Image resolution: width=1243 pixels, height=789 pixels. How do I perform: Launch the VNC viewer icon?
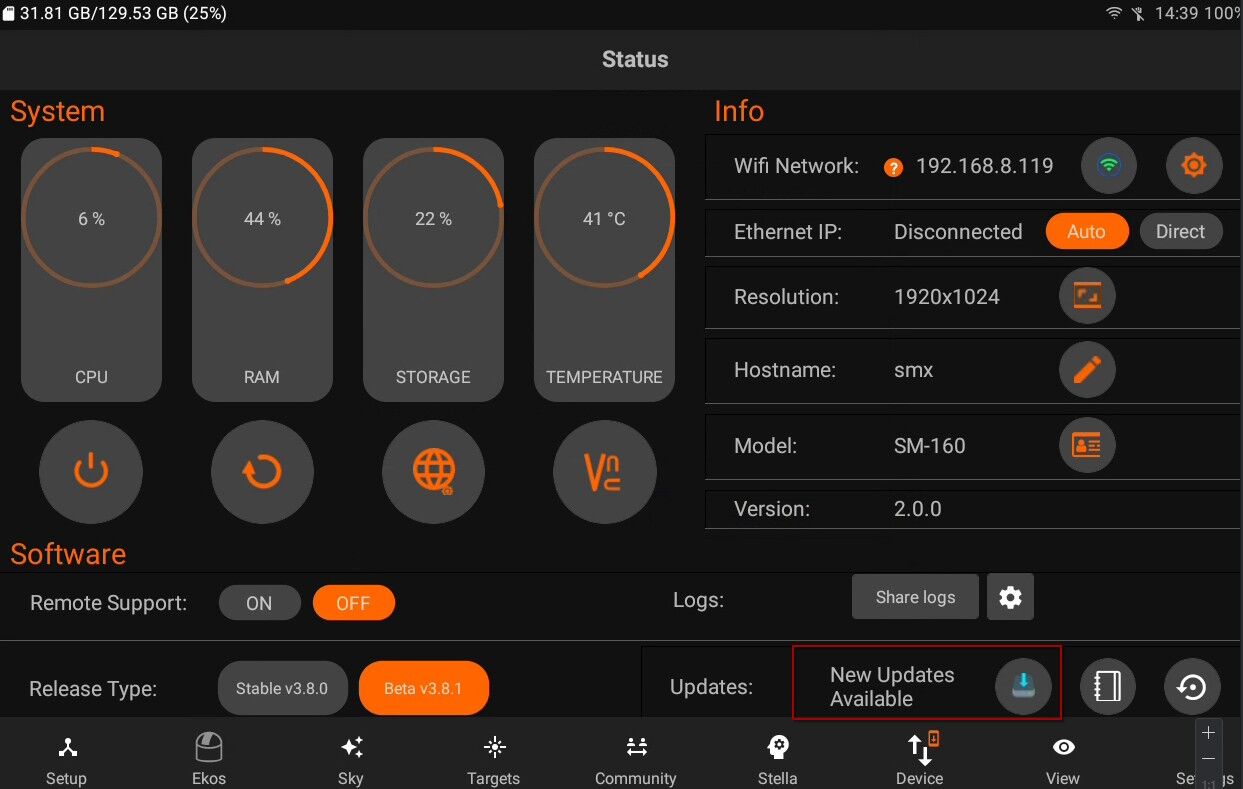[x=604, y=471]
